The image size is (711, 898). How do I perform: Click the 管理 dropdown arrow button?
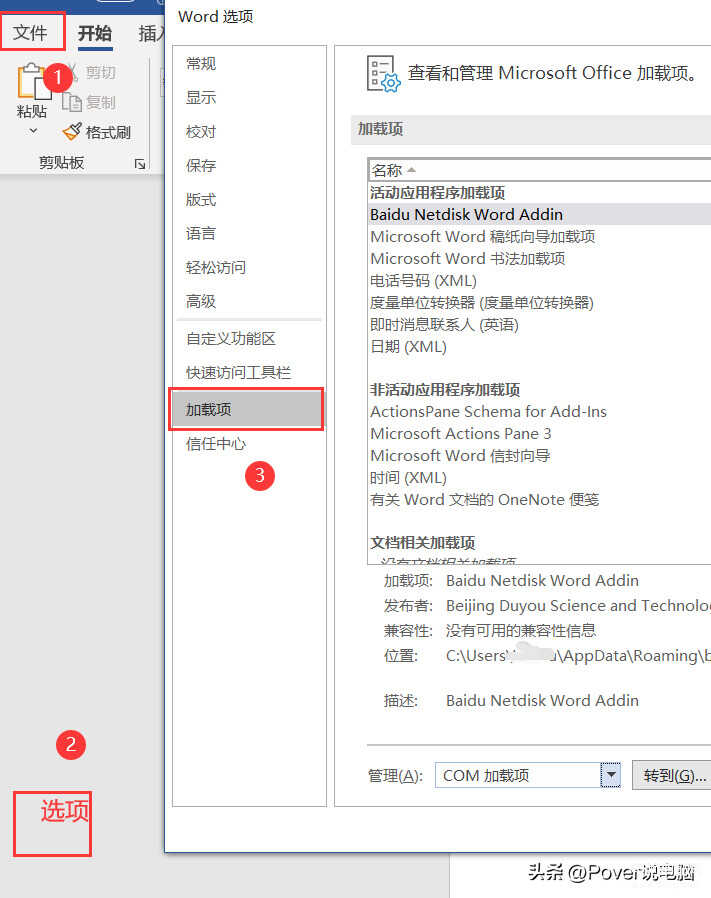tap(611, 775)
